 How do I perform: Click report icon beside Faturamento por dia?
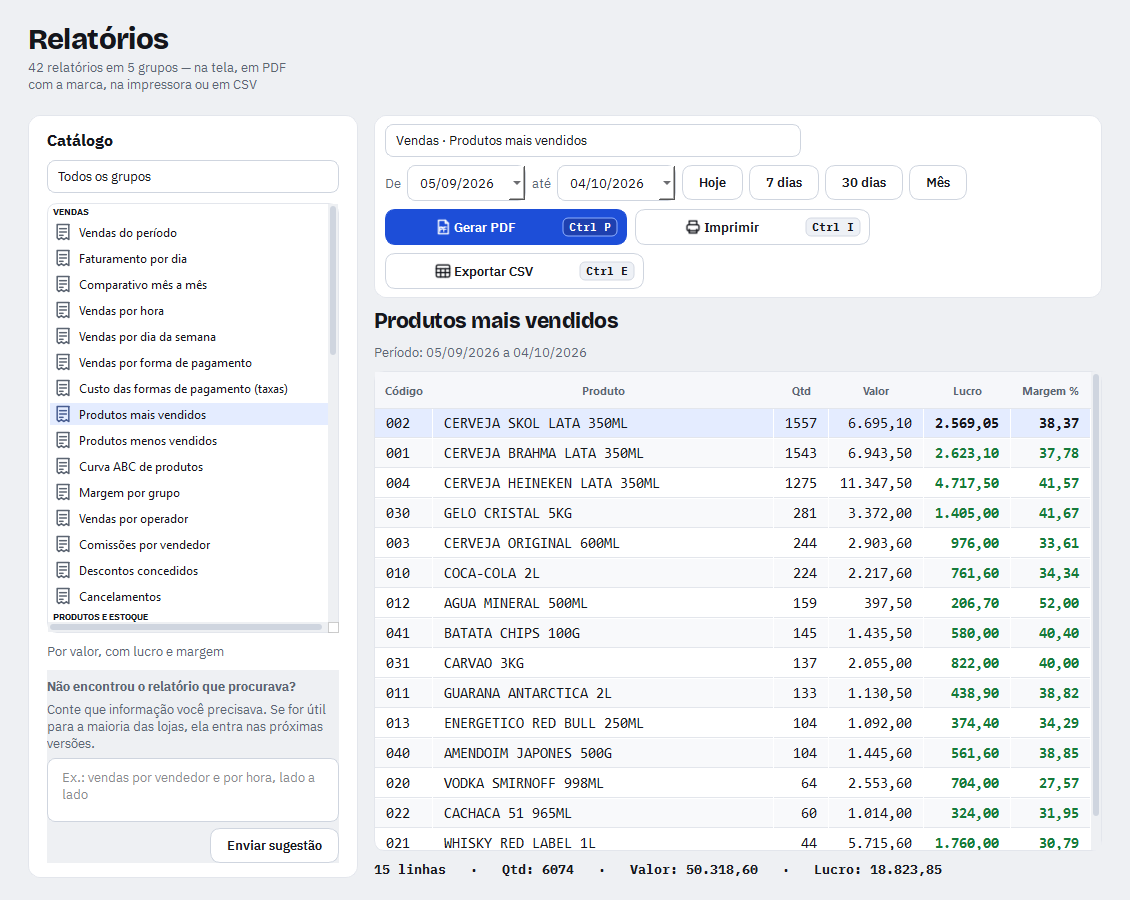tap(63, 259)
